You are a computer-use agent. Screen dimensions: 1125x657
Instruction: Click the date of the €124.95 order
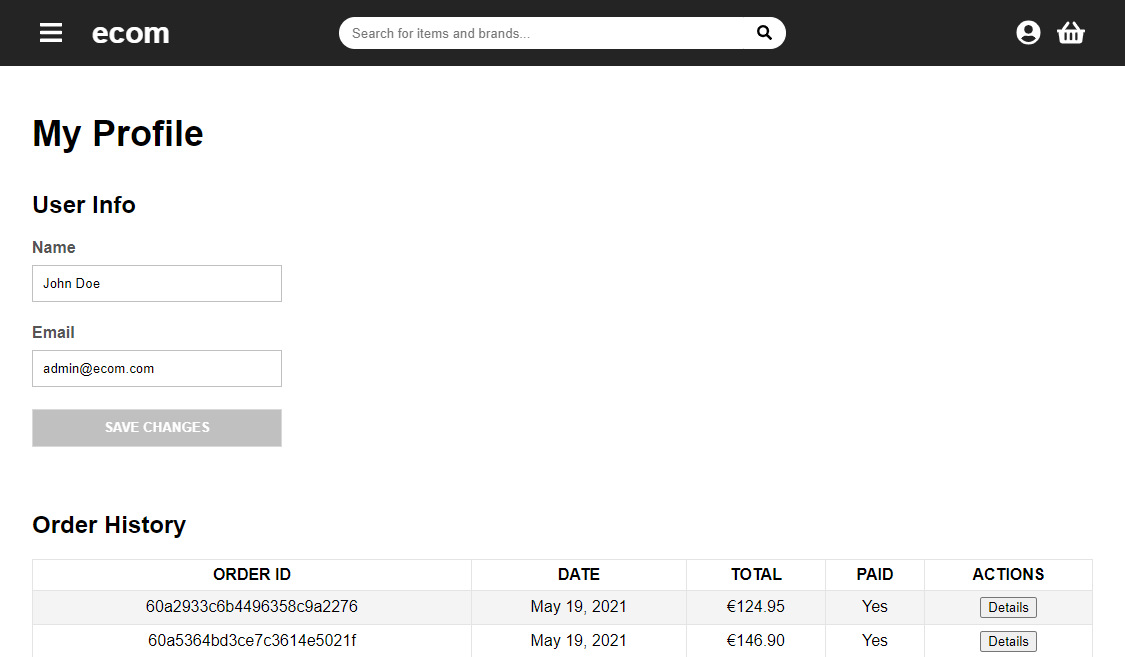click(578, 607)
